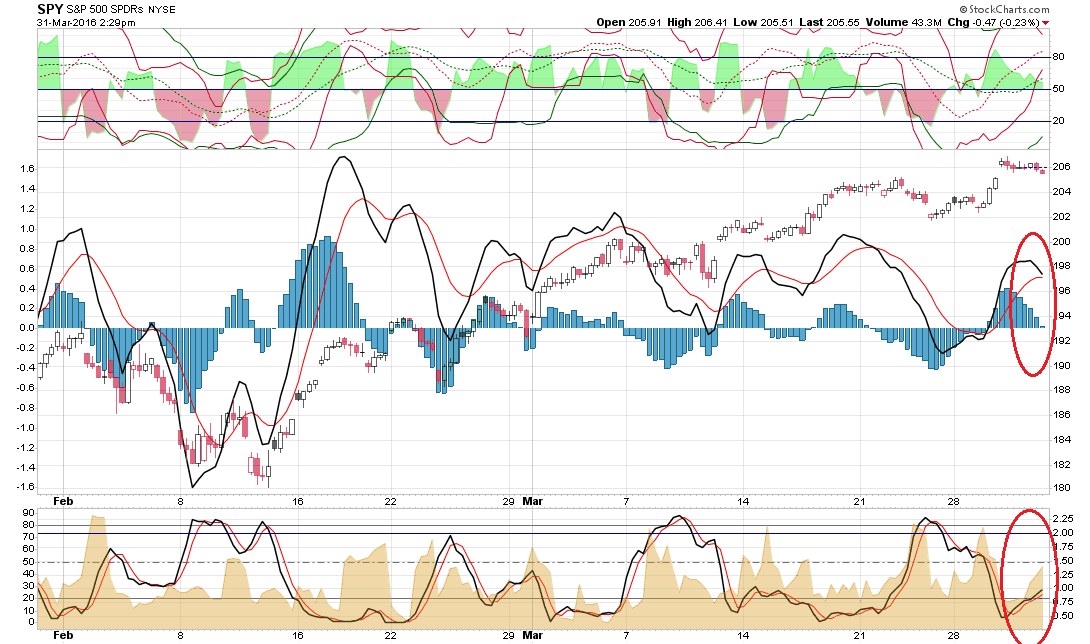
Task: Click the Volume 43.3M reading
Action: (904, 22)
